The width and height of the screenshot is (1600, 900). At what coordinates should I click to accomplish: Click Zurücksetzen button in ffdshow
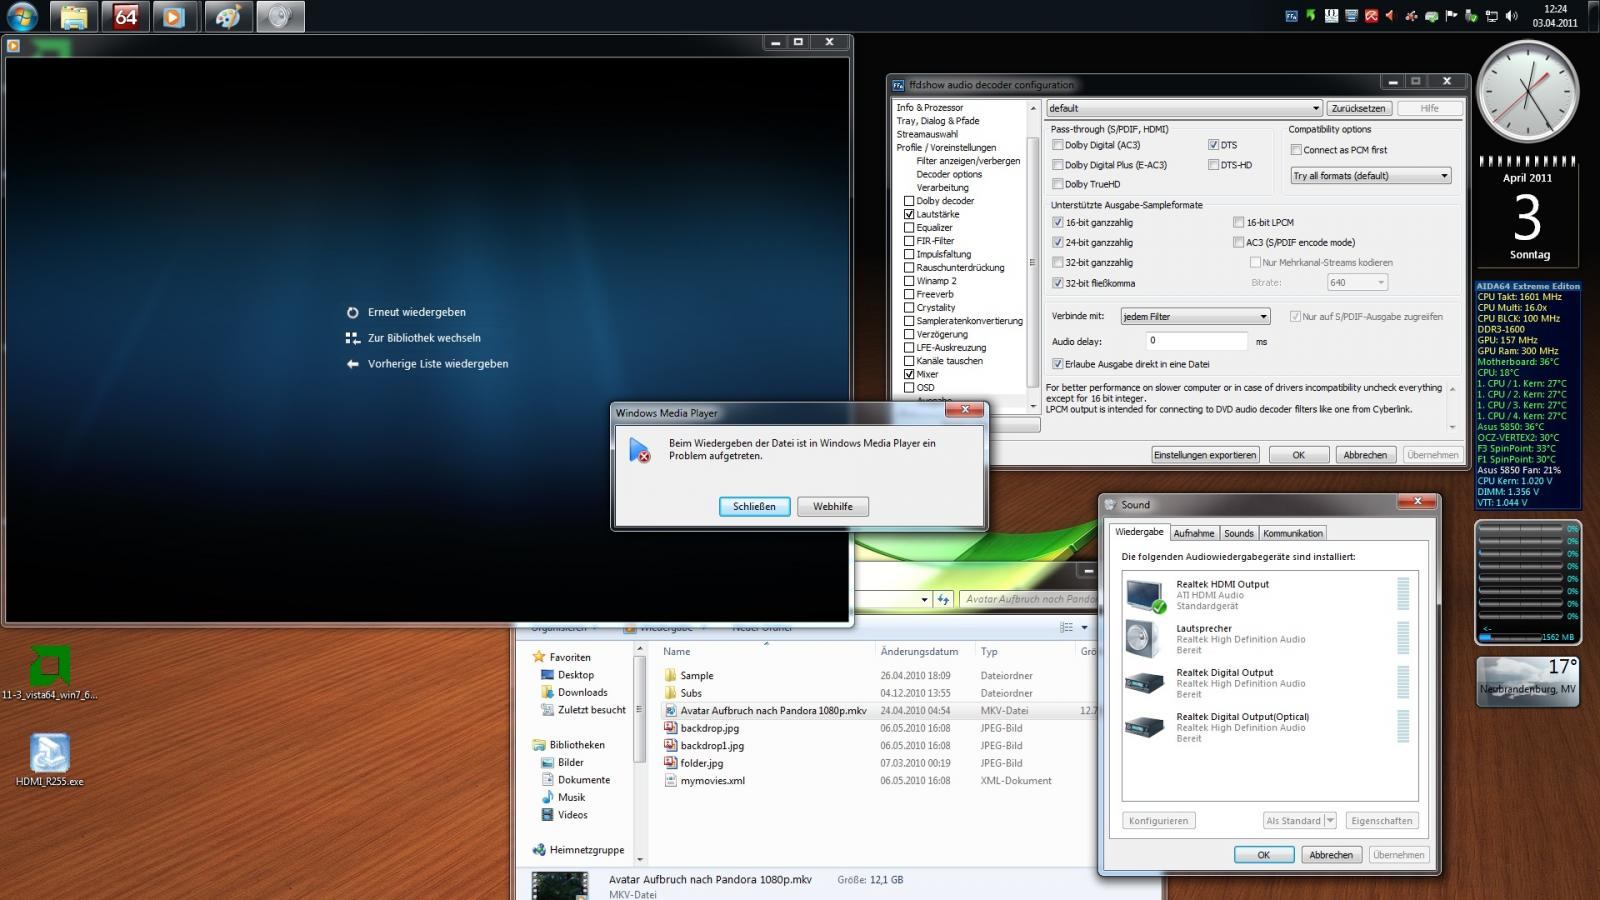click(1358, 108)
